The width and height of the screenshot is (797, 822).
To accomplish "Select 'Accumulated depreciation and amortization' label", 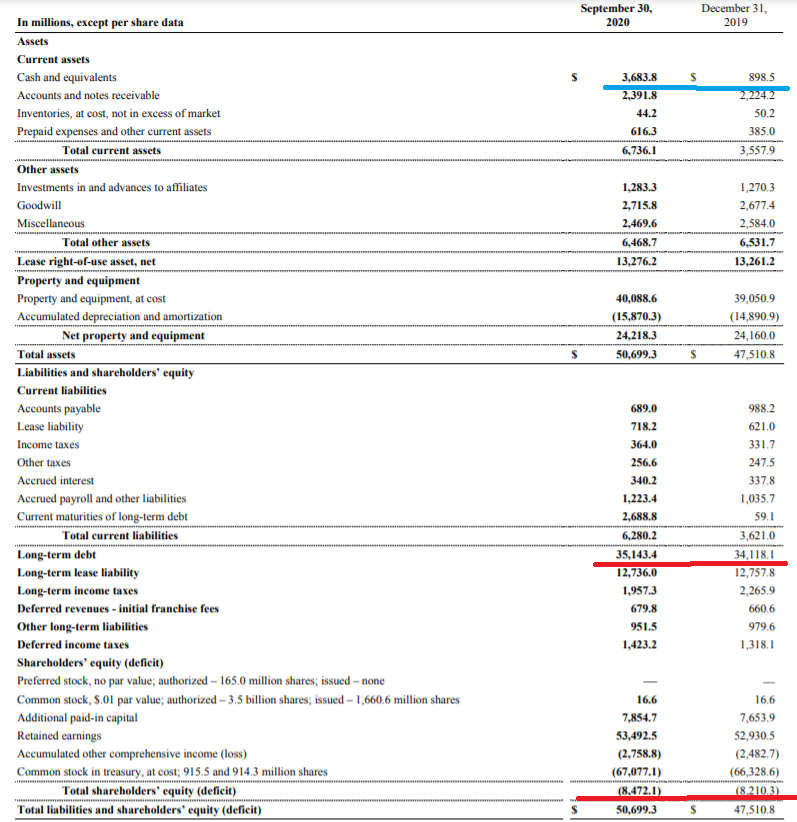I will [x=120, y=317].
